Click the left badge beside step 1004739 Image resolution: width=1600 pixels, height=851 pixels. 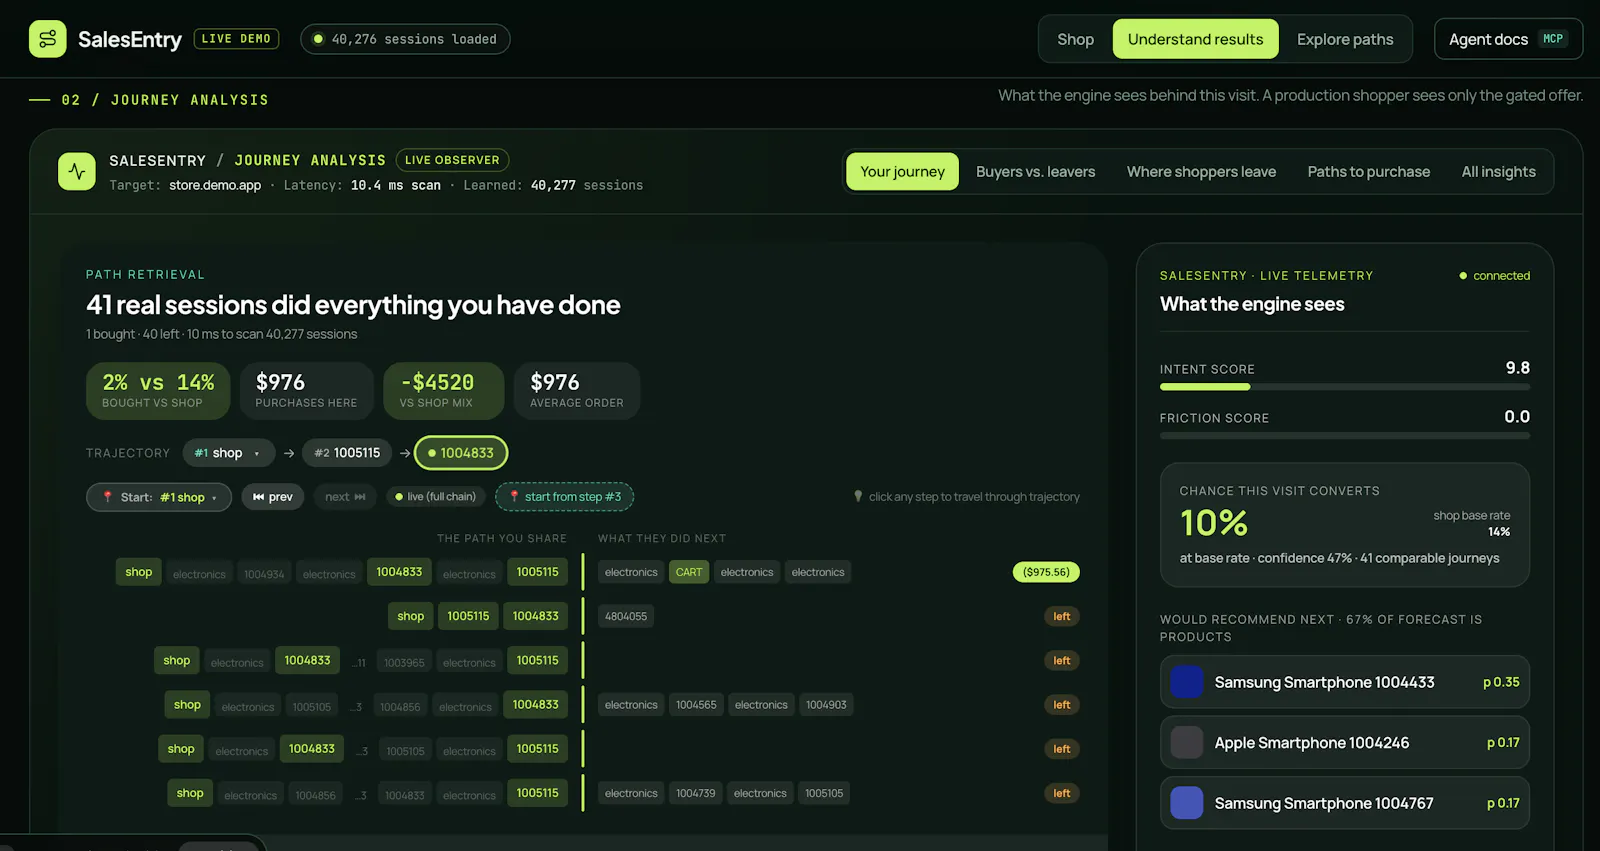(1061, 793)
